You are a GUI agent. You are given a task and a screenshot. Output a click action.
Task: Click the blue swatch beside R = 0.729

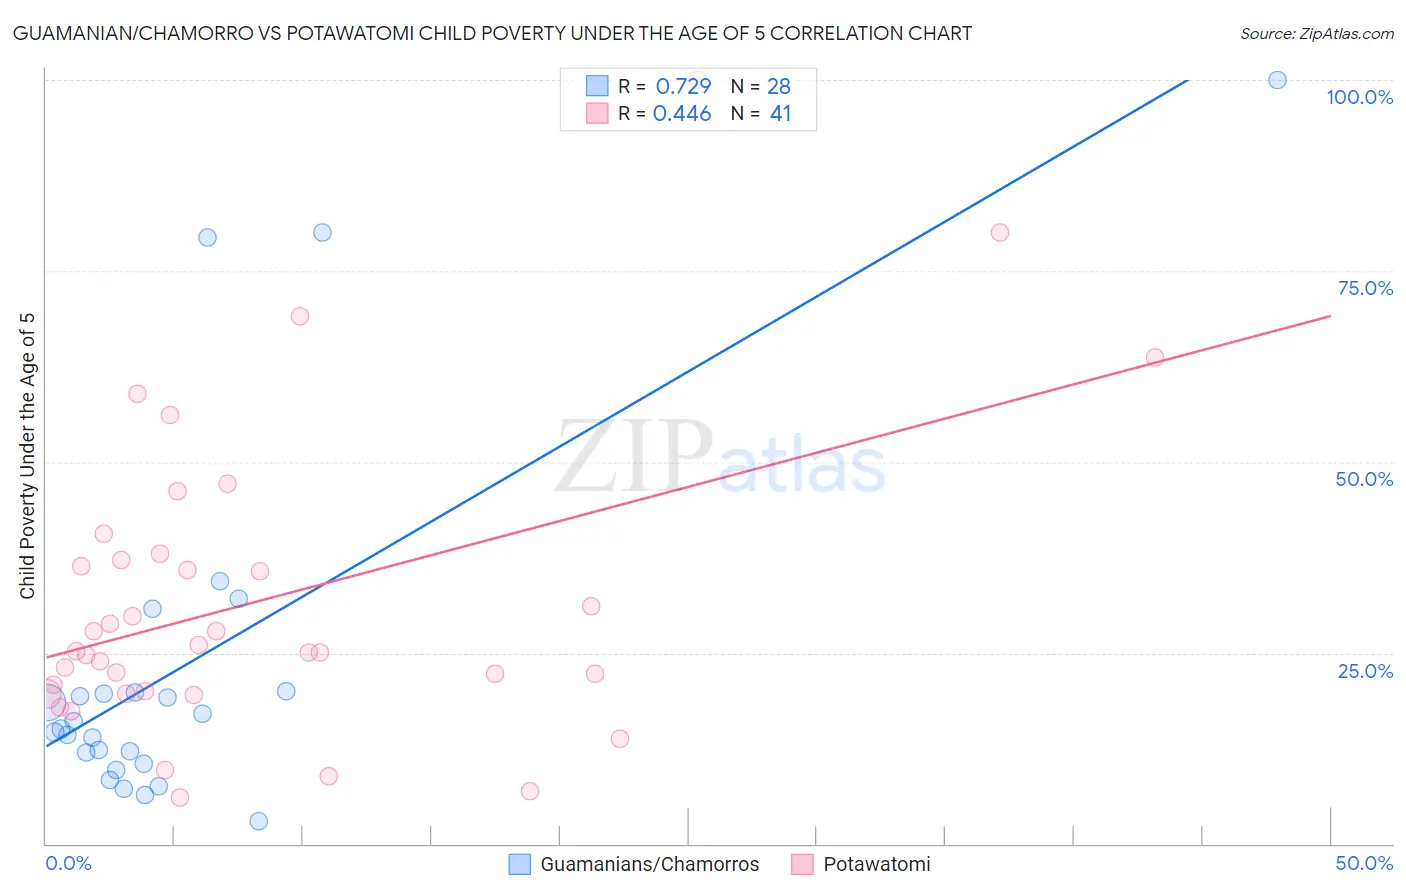597,86
